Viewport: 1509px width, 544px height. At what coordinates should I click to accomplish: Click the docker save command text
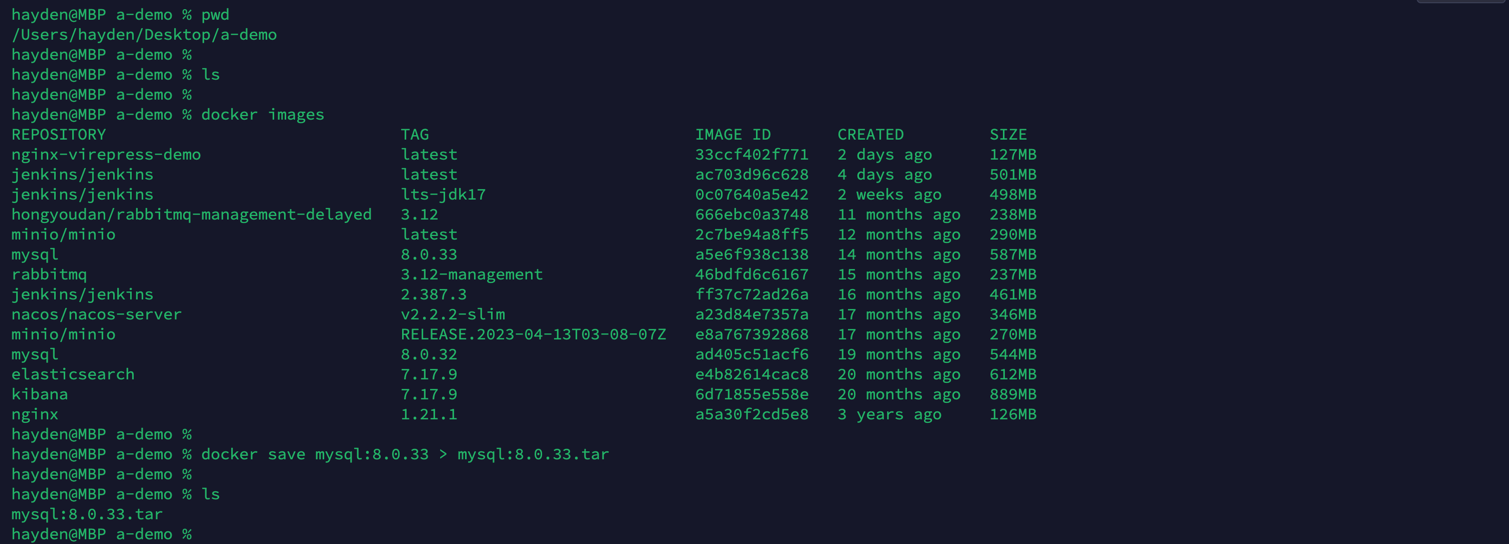pos(405,454)
